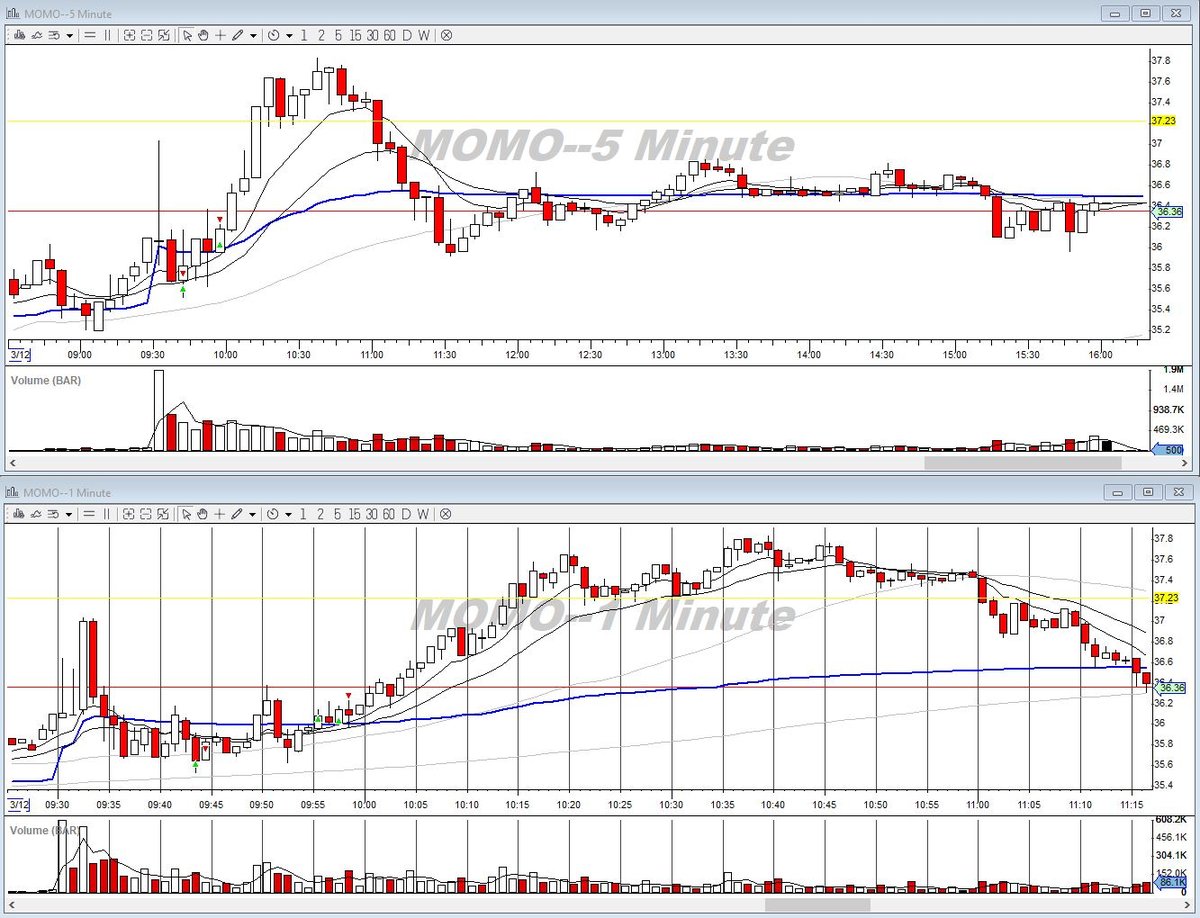Select horizontal line tool in 5 Minute chart

(90, 35)
